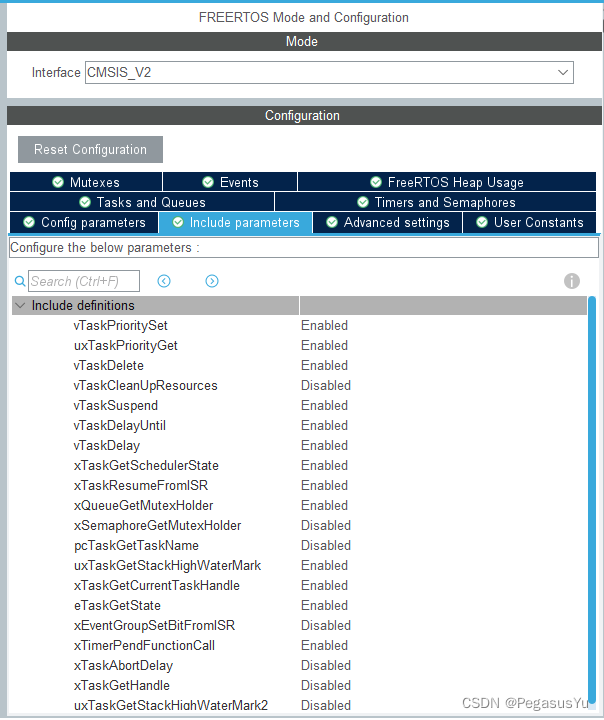Select the xTaskAbortDelay parameter
The width and height of the screenshot is (604, 720).
[x=123, y=665]
